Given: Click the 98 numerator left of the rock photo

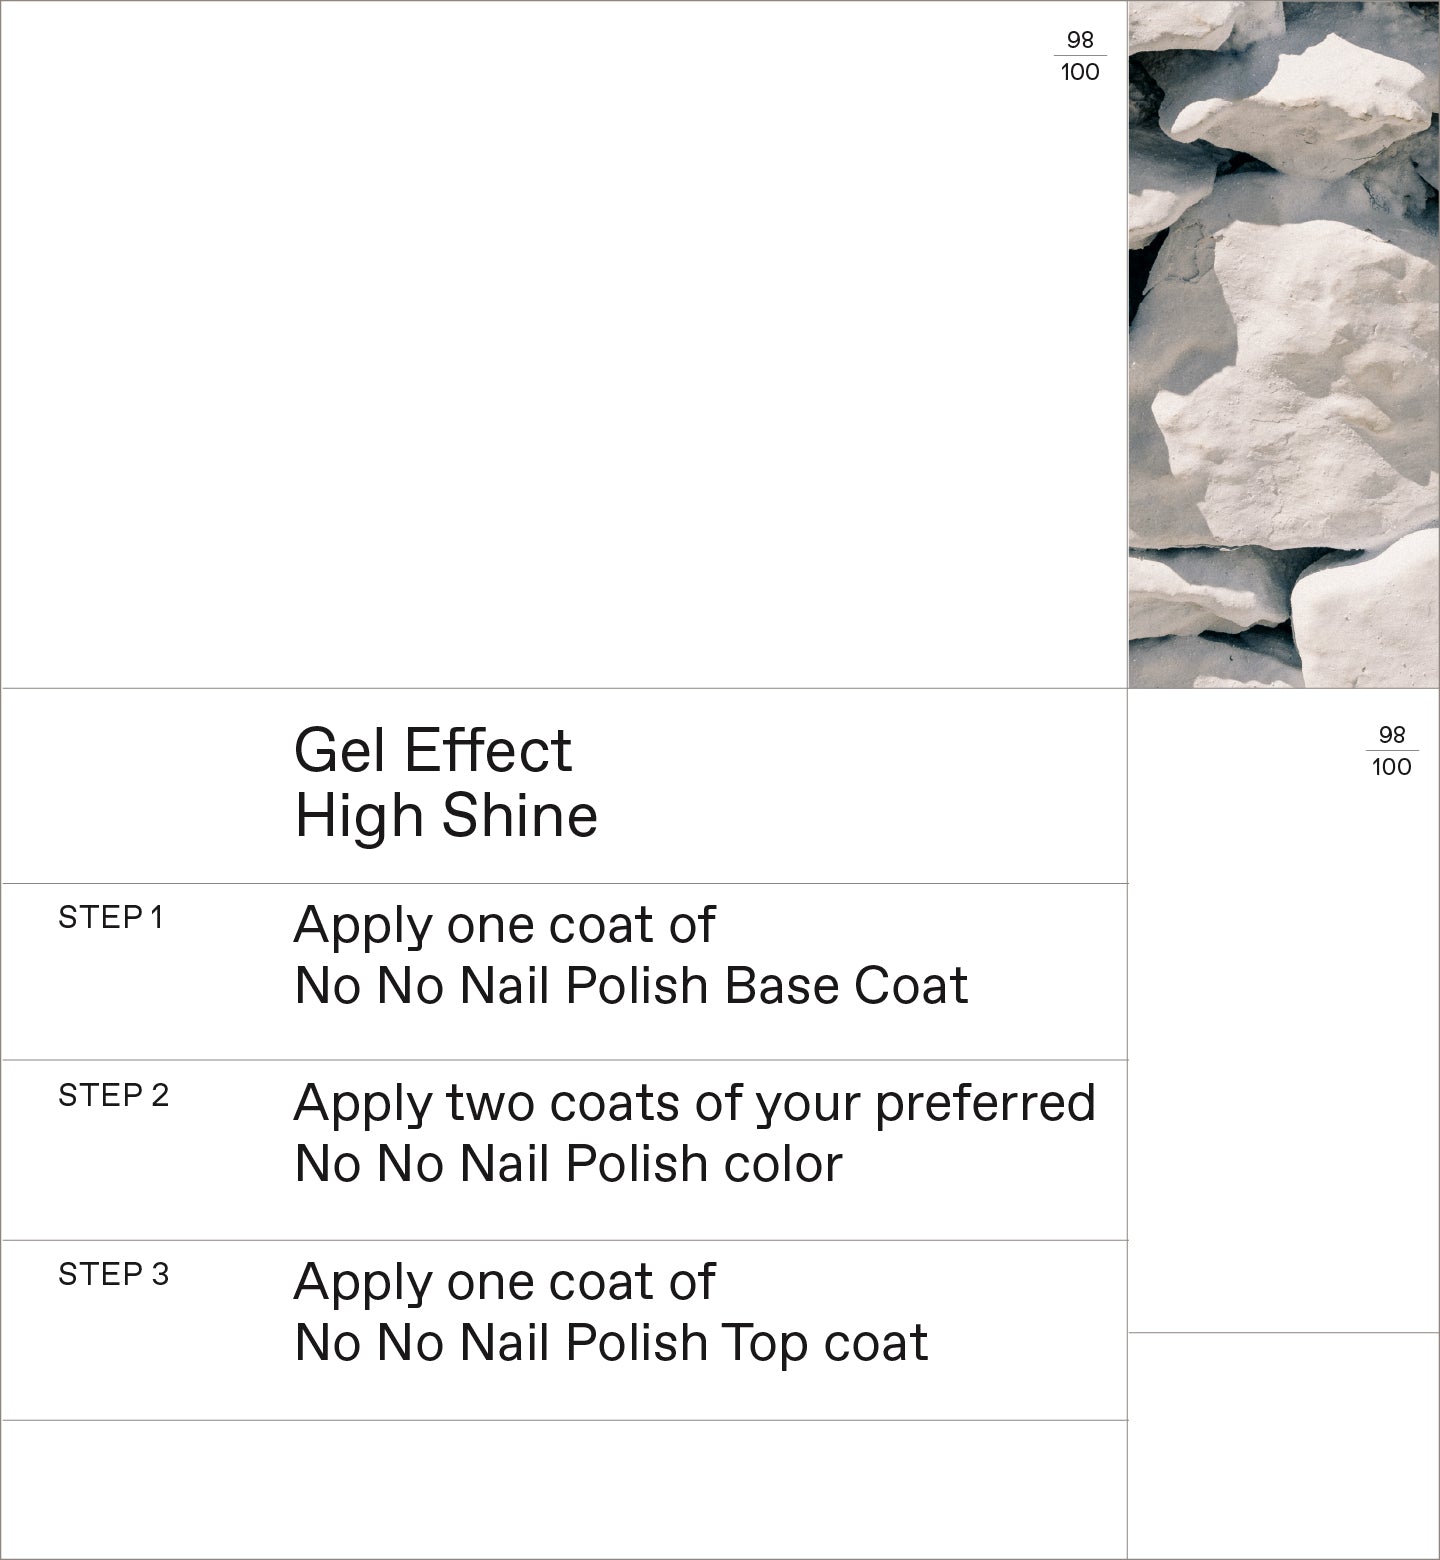Looking at the screenshot, I should click(1080, 40).
